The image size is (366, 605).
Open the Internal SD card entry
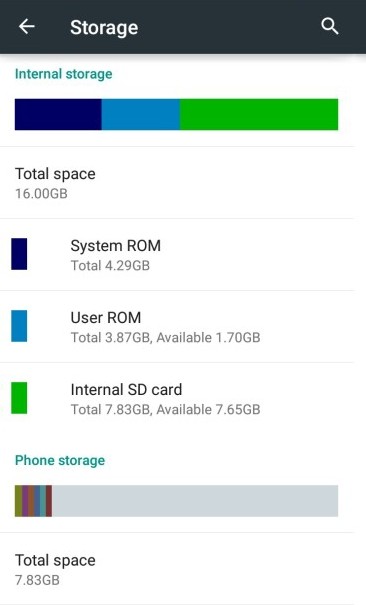click(x=177, y=399)
